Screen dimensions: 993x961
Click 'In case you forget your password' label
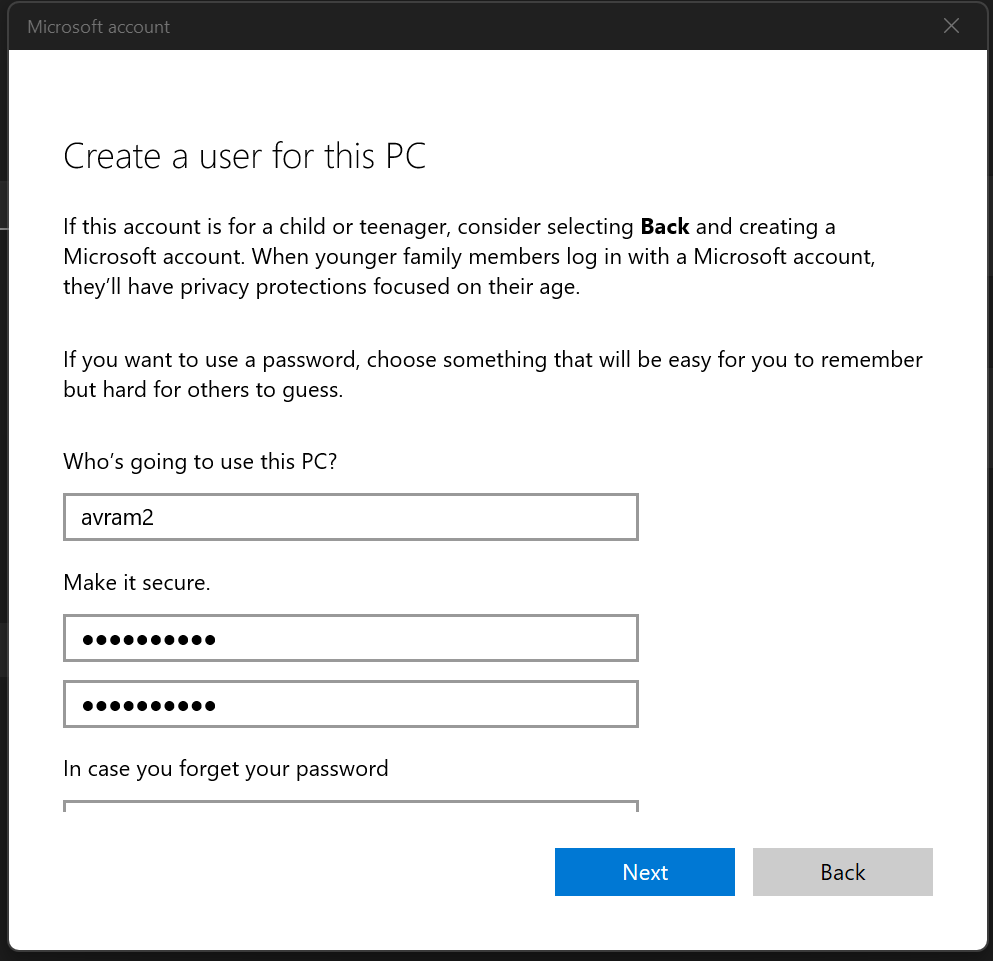coord(225,769)
